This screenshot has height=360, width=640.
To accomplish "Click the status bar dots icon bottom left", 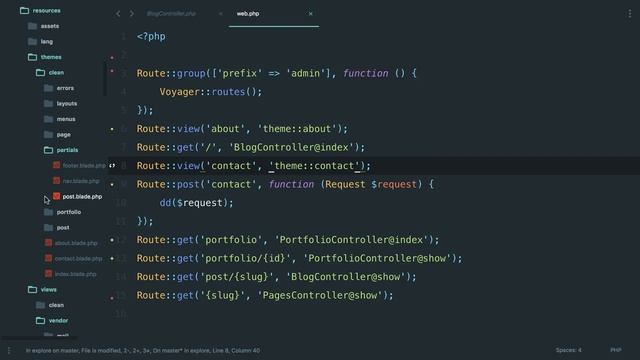I will tap(9, 350).
